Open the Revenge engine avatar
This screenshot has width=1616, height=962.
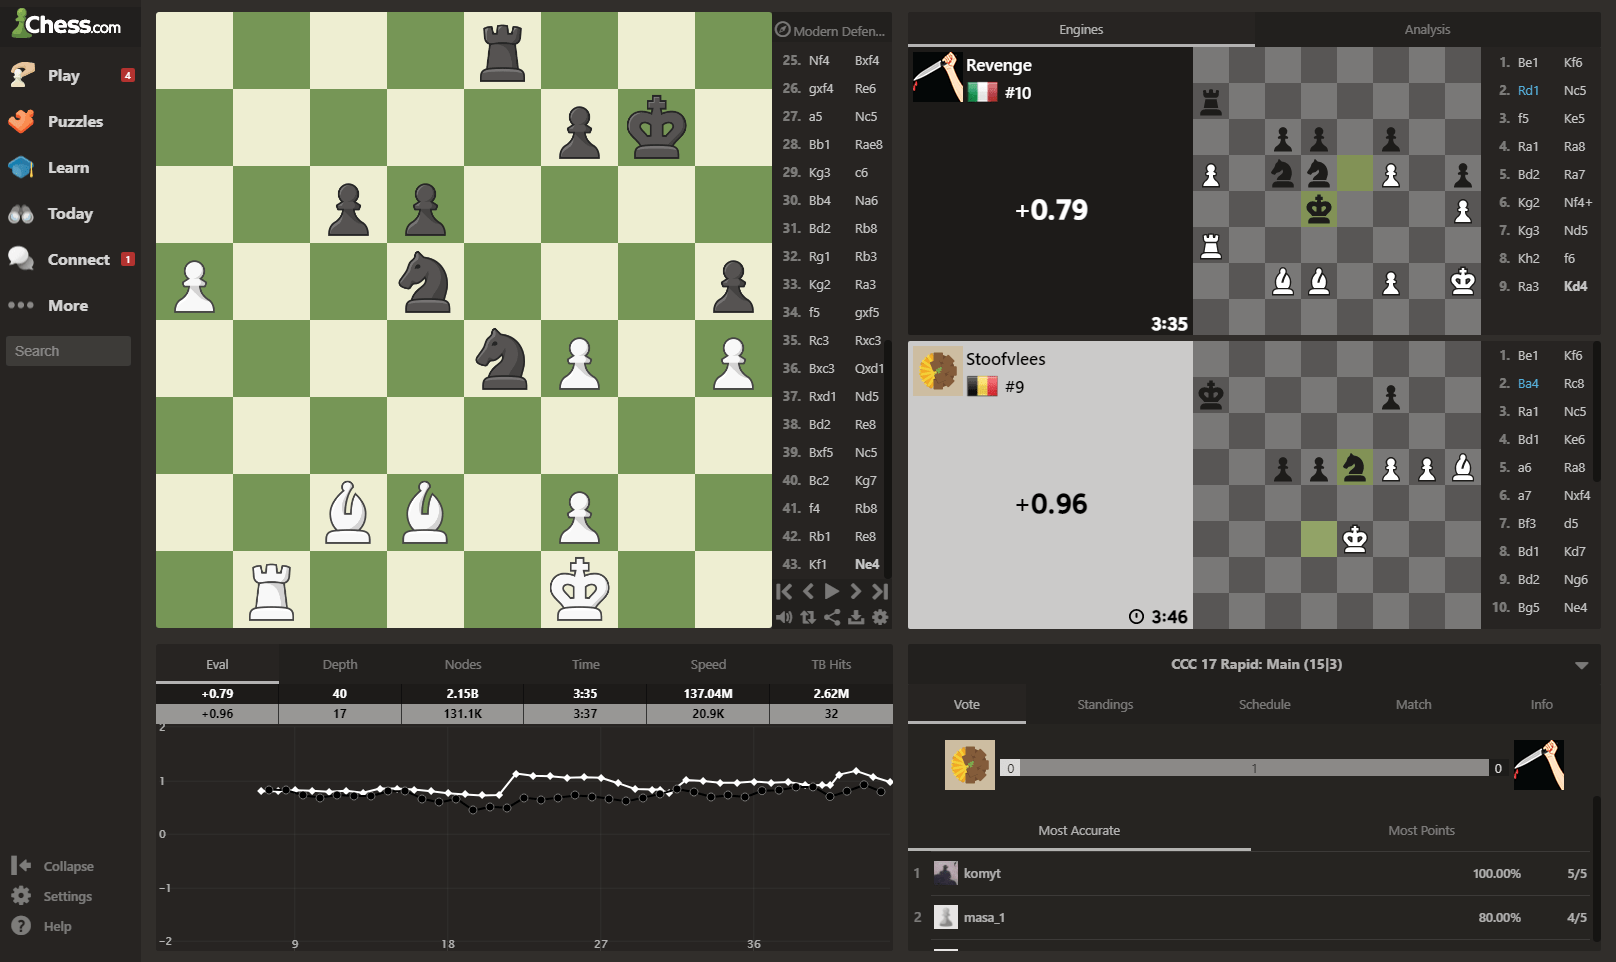(x=937, y=77)
